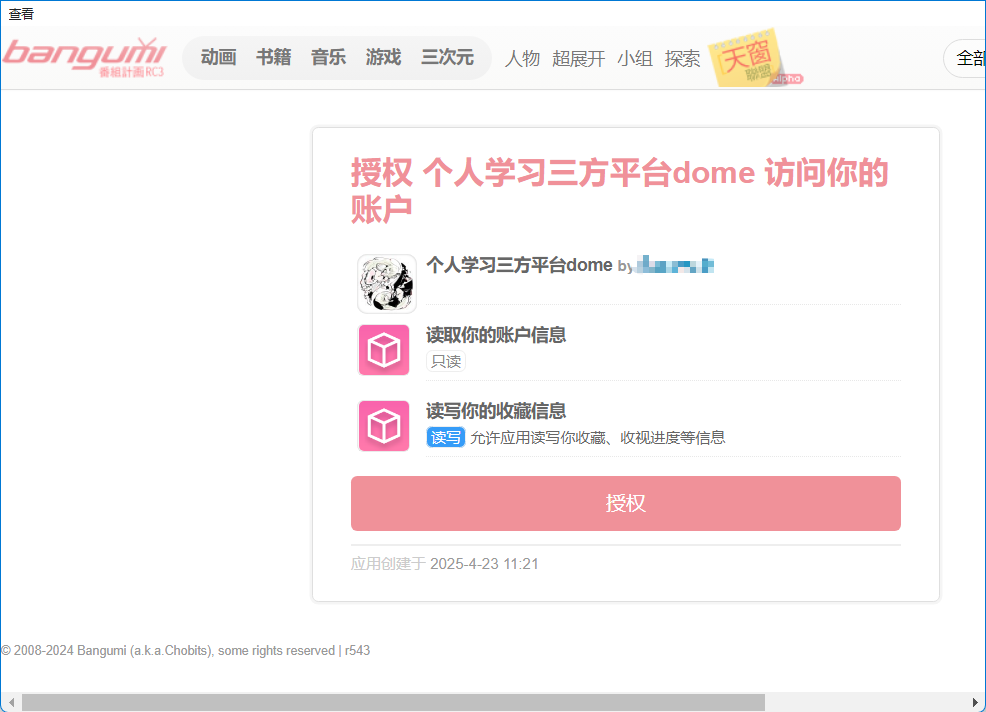This screenshot has height=712, width=986.
Task: Click the pink cube icon beside 读写你的收藏信息
Action: 383,425
